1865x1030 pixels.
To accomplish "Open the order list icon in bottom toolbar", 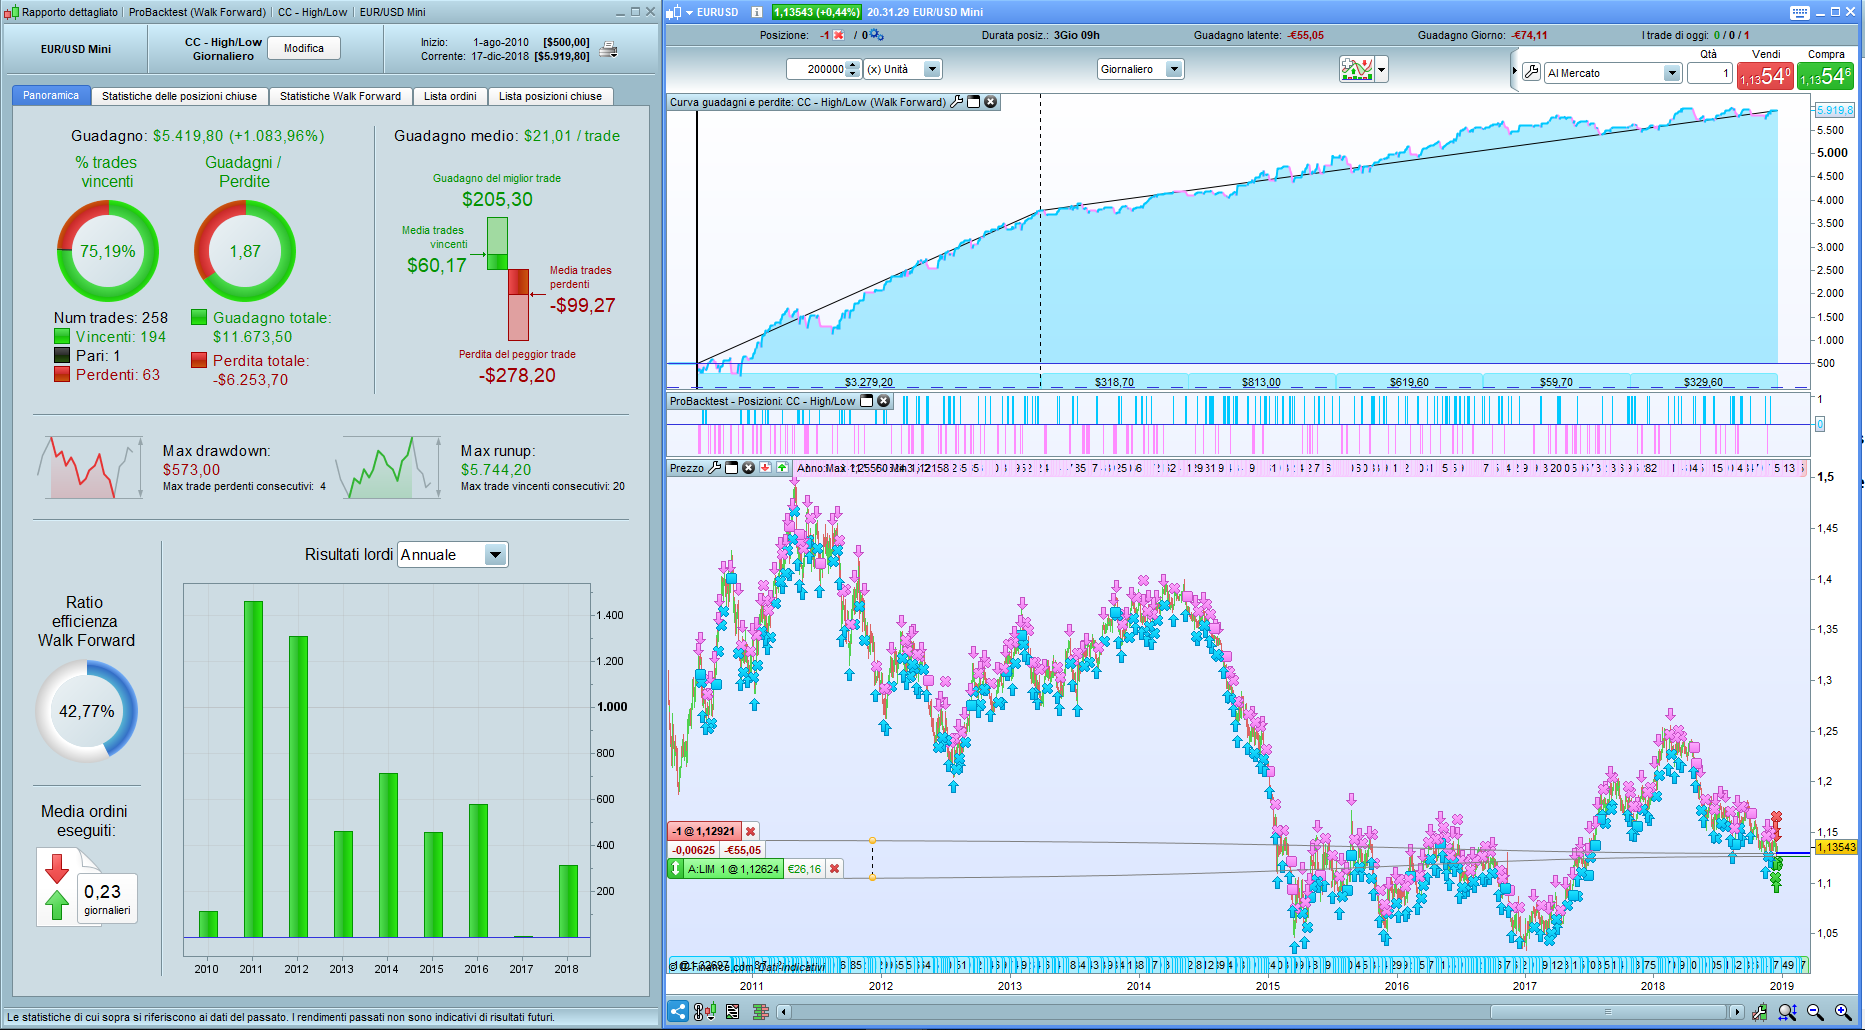I will (x=733, y=1011).
